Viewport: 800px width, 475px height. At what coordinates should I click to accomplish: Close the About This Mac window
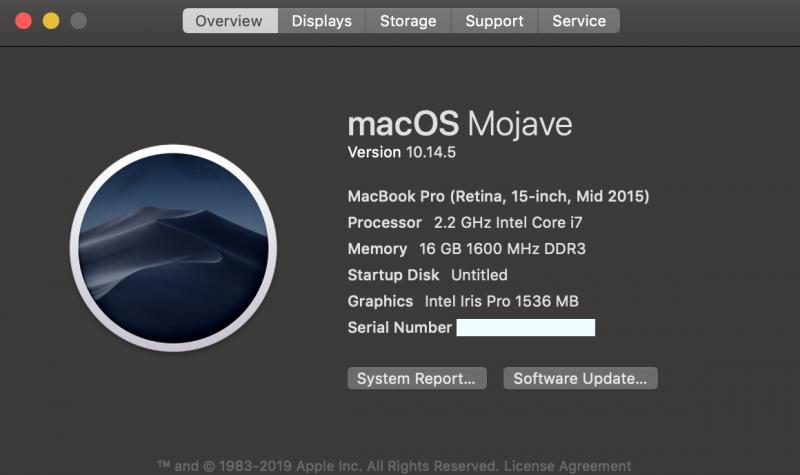(x=23, y=21)
